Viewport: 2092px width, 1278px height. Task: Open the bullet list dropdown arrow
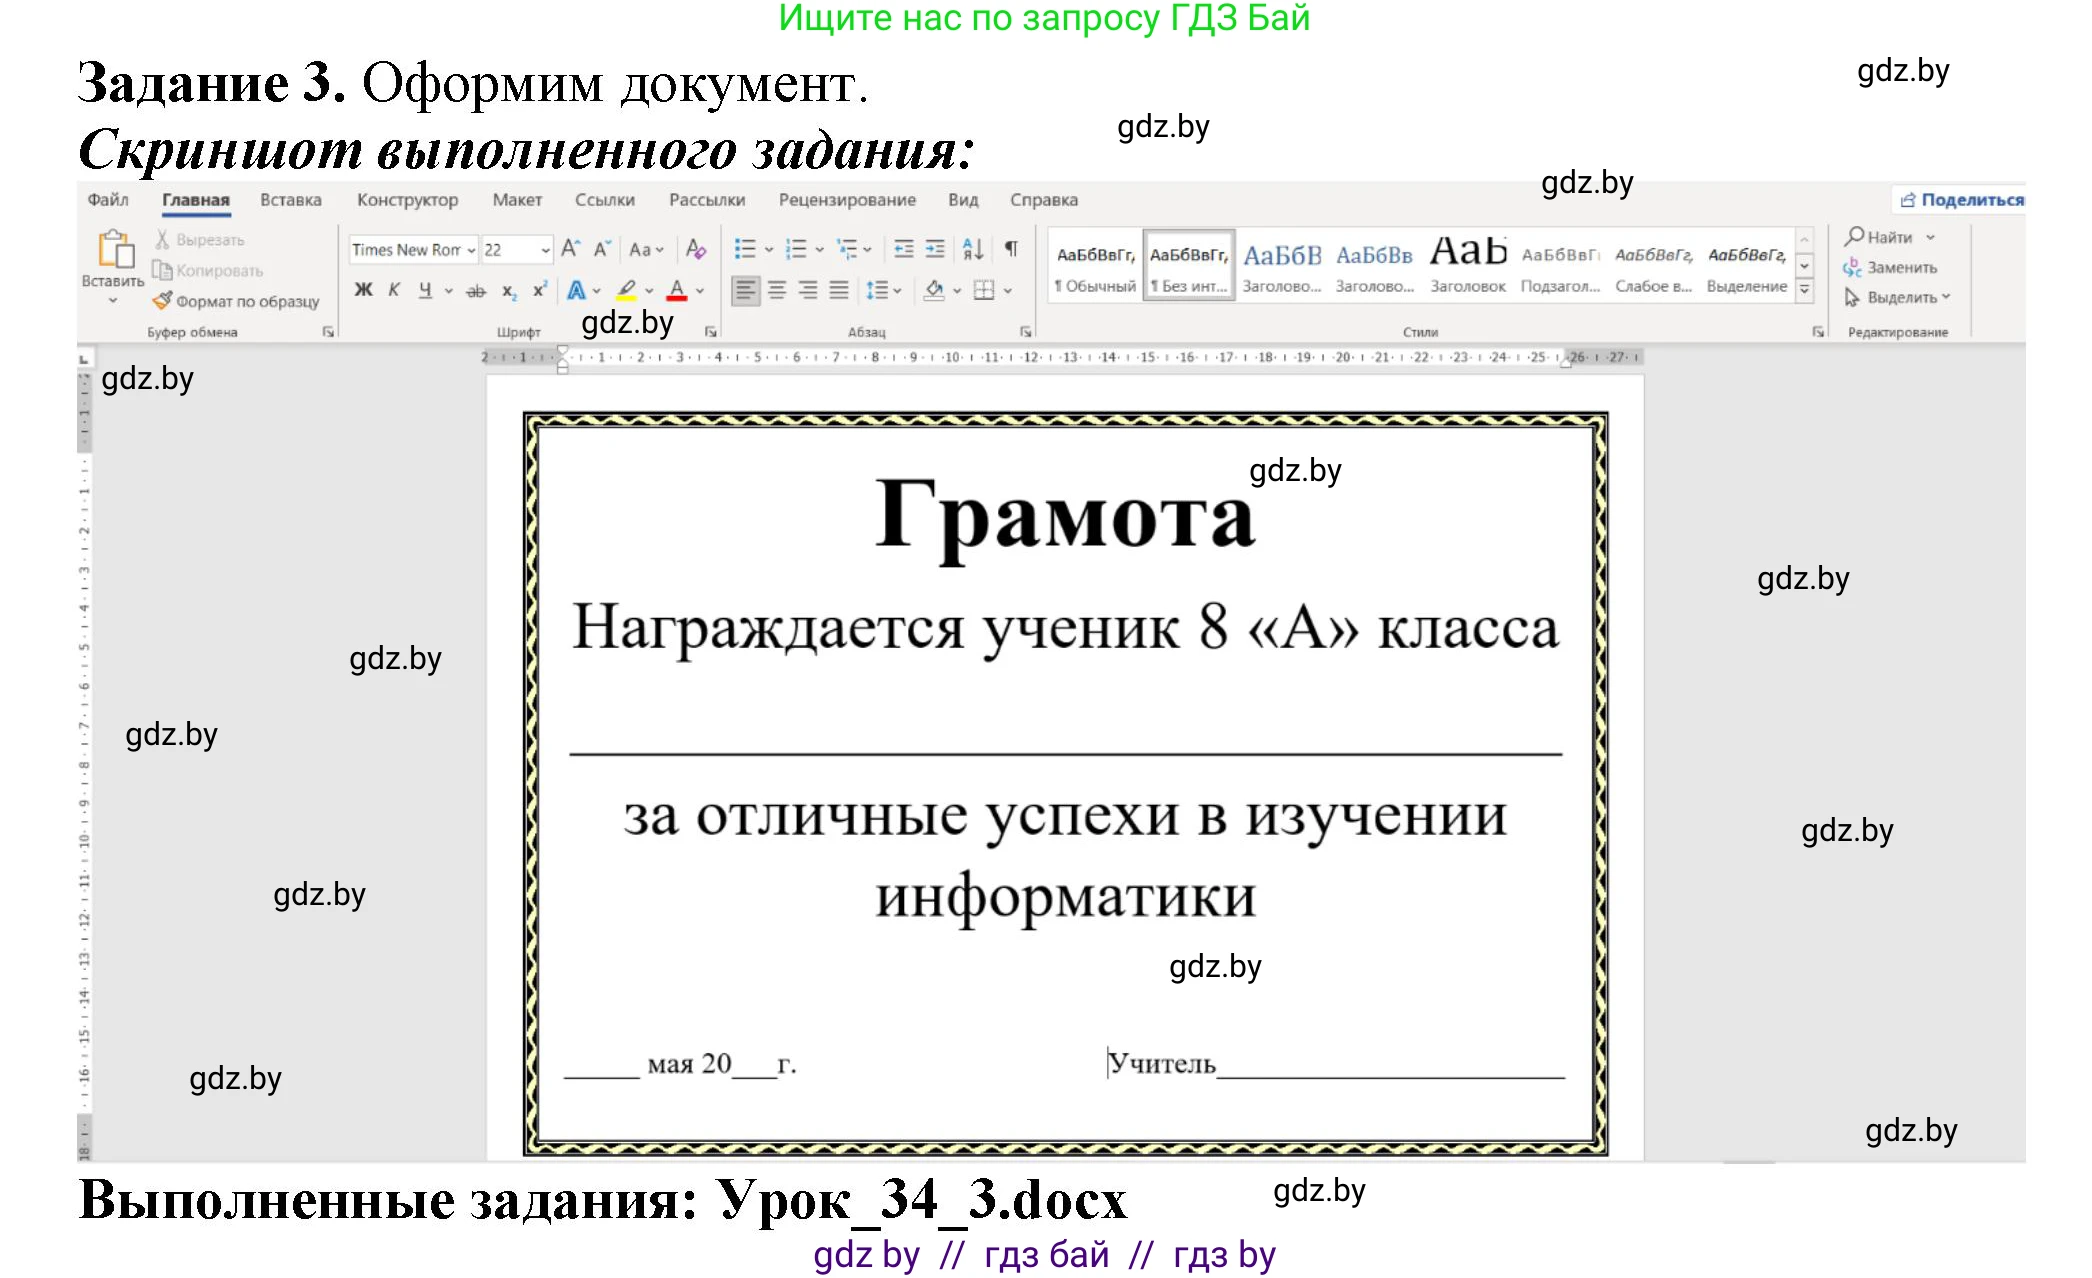click(x=768, y=249)
